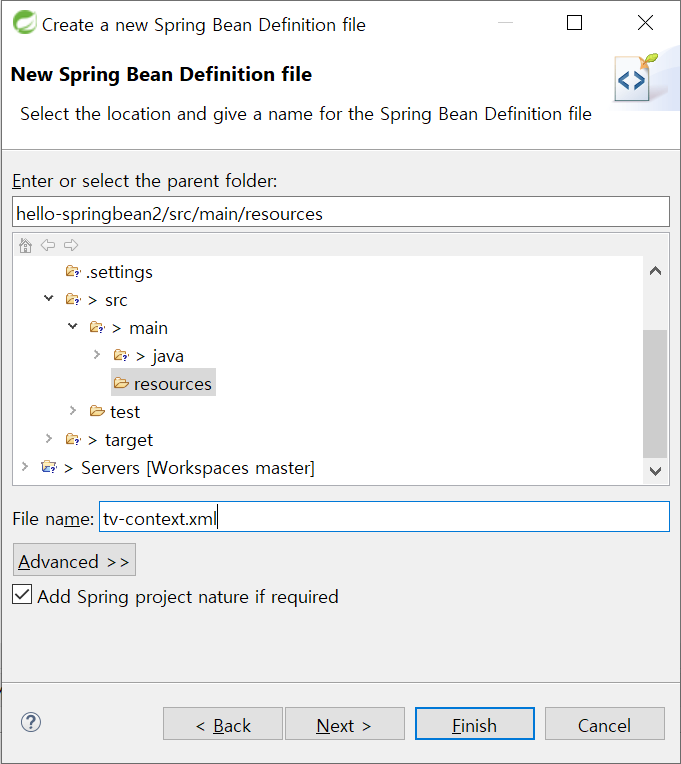Select the resources tree row label
Viewport: 681px width, 764px height.
coord(172,384)
